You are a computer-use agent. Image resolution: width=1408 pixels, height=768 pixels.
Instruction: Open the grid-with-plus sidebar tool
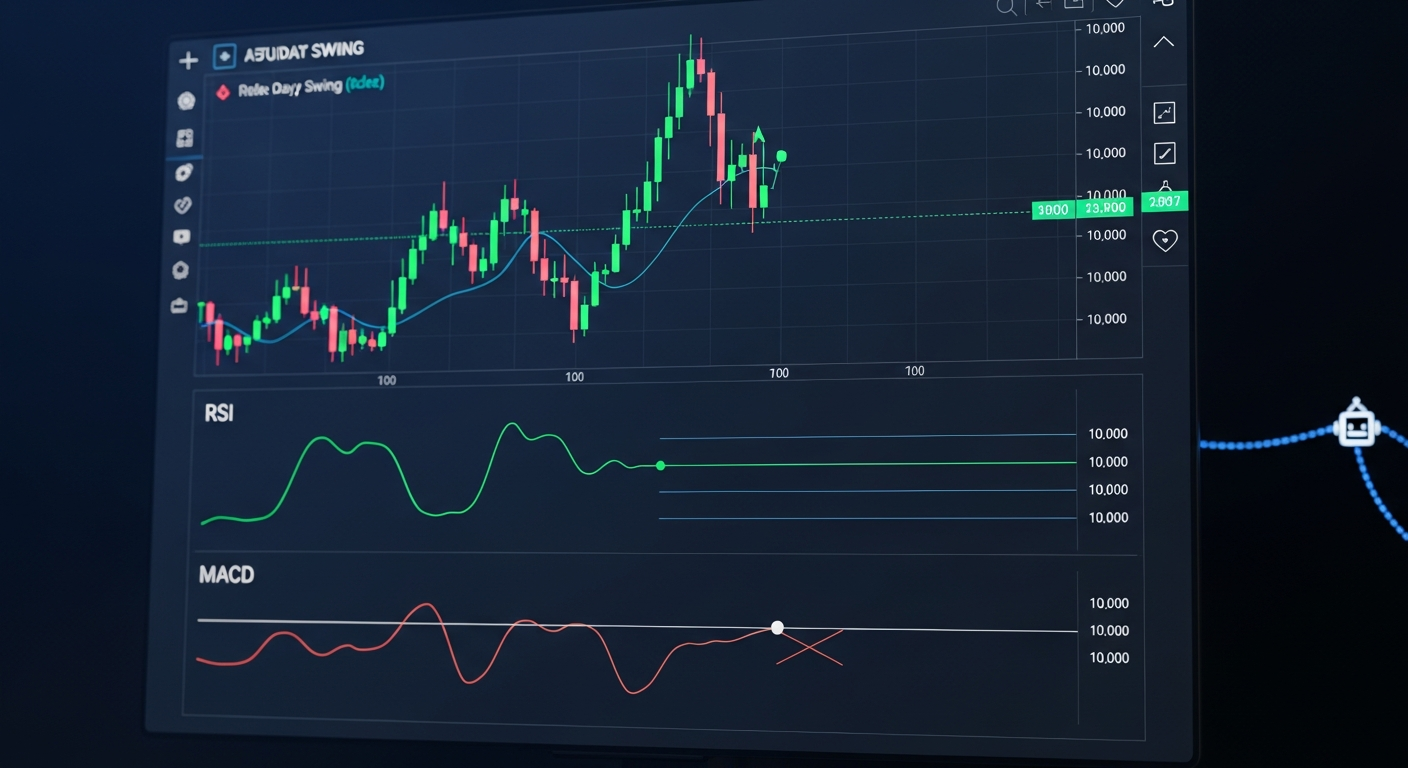pyautogui.click(x=184, y=138)
